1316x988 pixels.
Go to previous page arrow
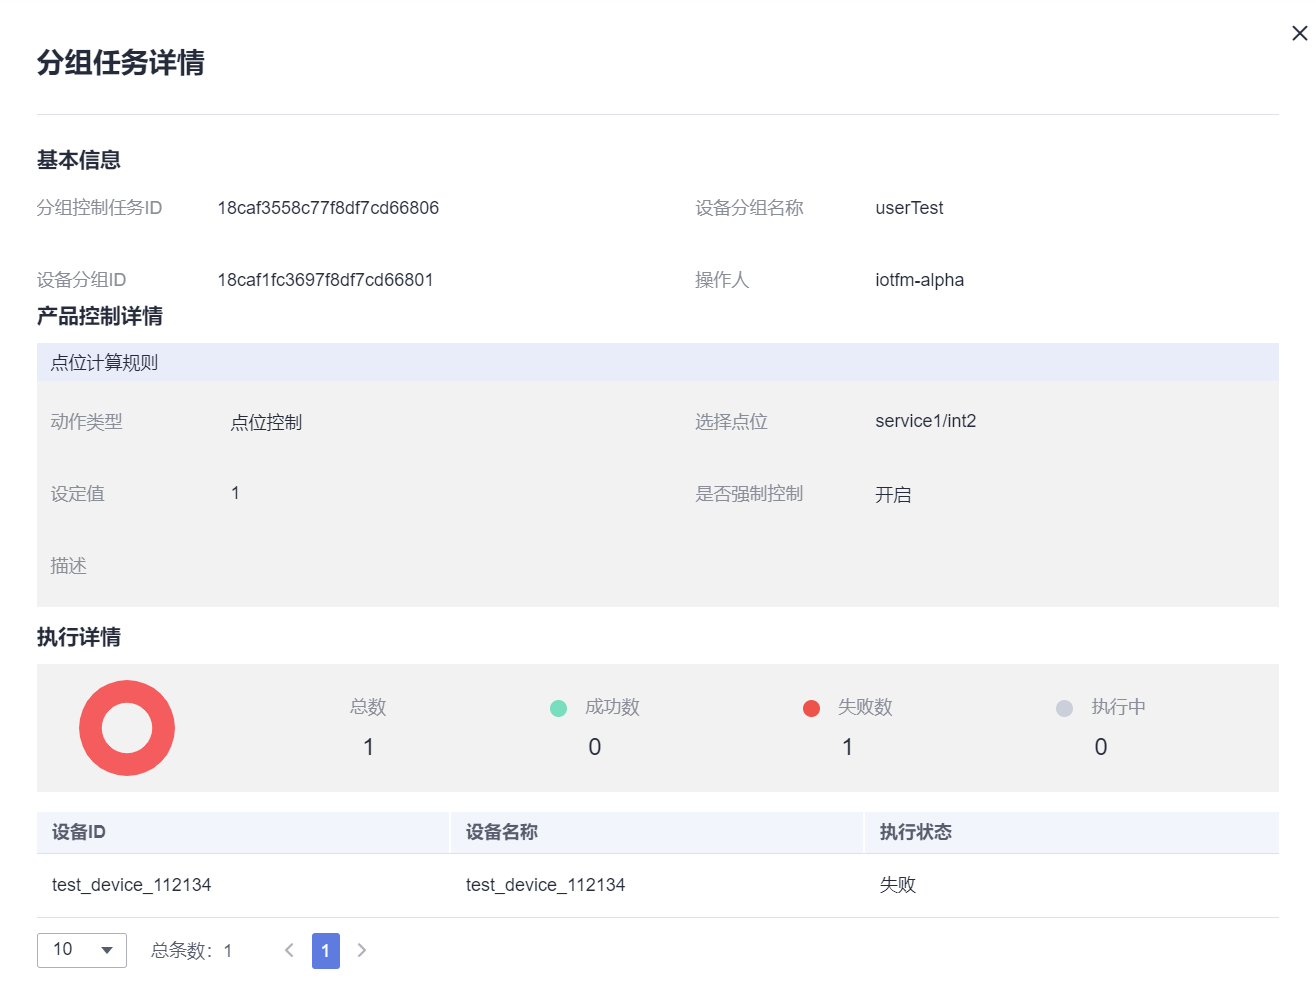point(289,950)
